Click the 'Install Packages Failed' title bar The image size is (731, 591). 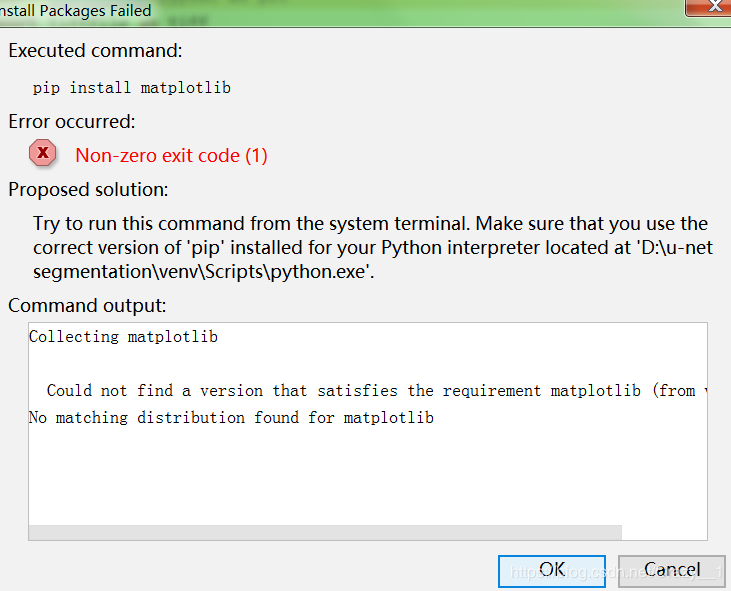click(x=300, y=11)
